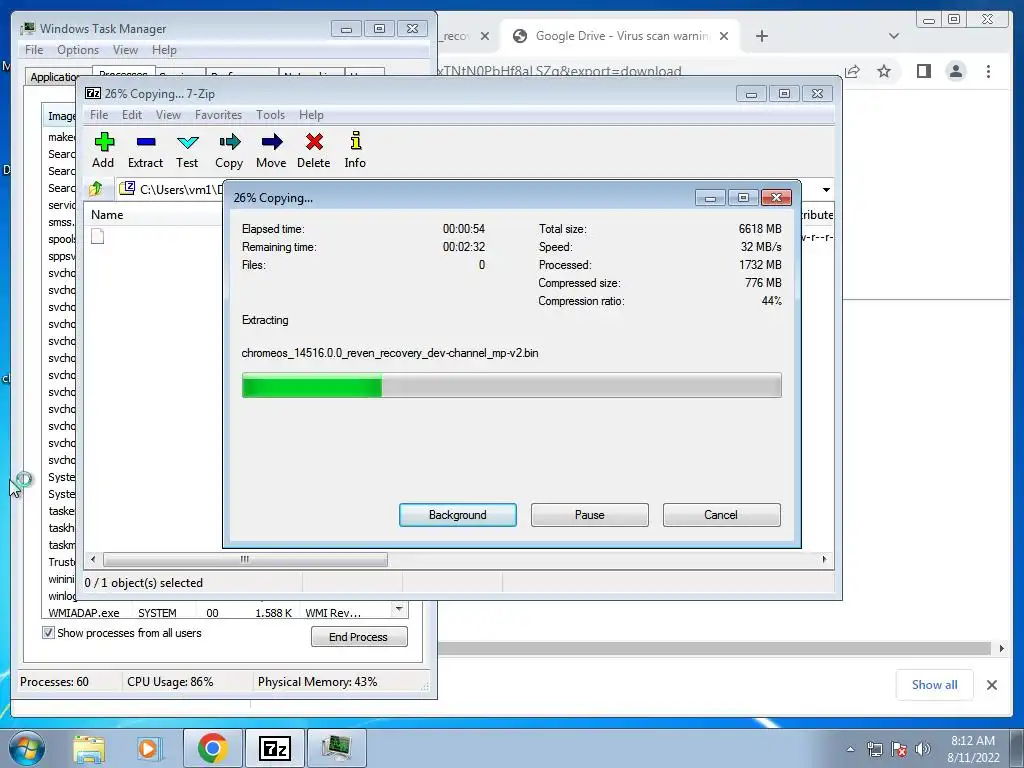1024x768 pixels.
Task: Click the 'Processes: 60' status text
Action: click(54, 682)
